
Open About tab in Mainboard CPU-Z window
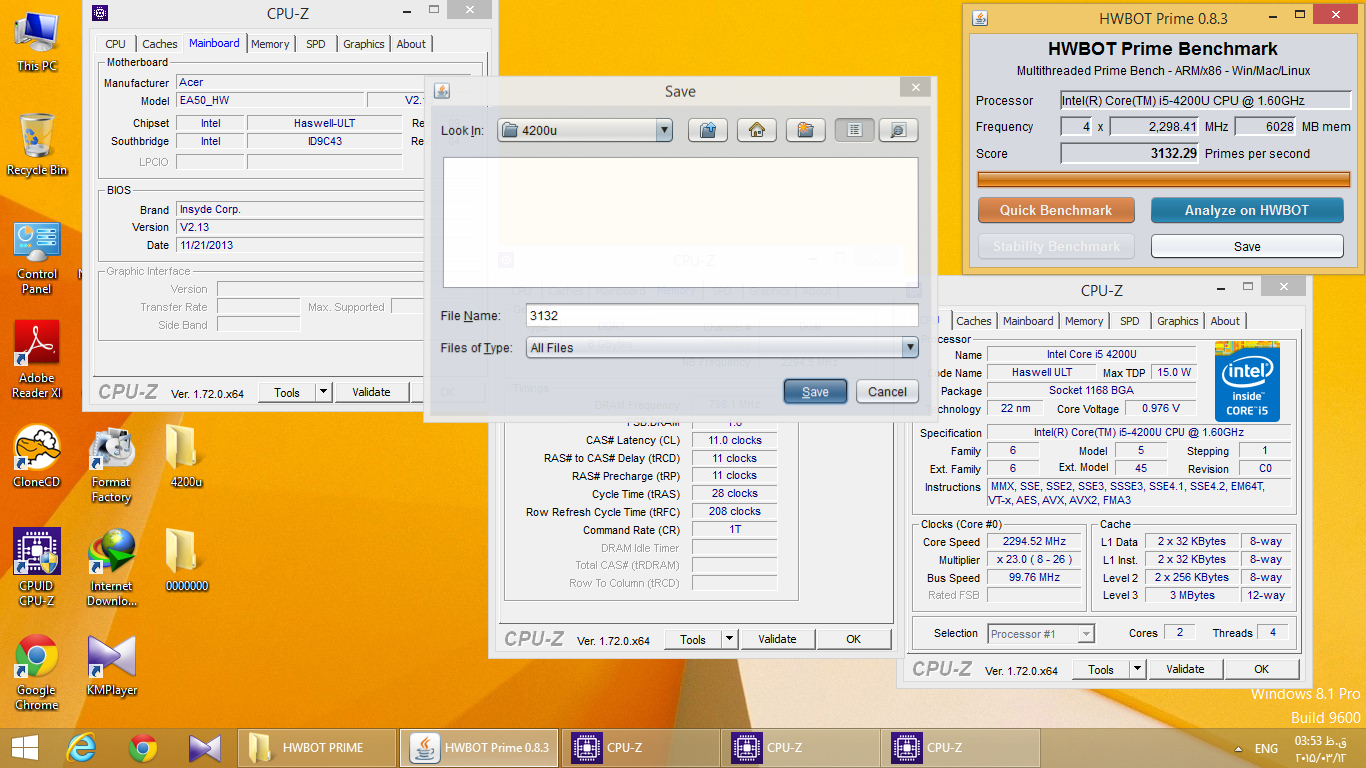click(411, 44)
